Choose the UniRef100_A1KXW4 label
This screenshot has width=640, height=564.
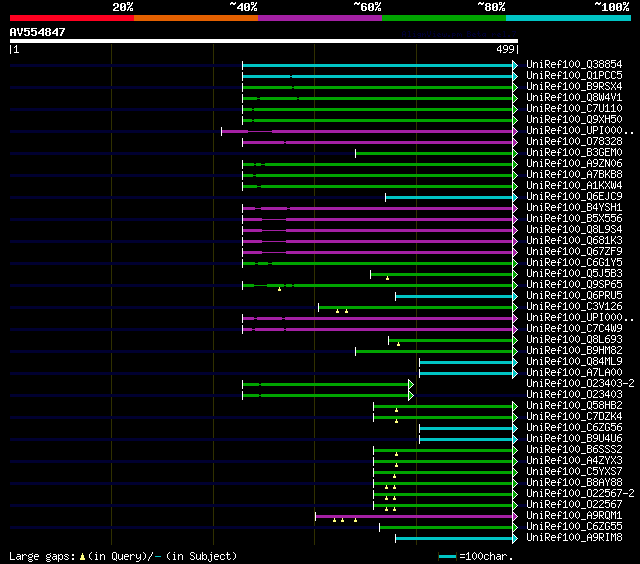coord(574,186)
